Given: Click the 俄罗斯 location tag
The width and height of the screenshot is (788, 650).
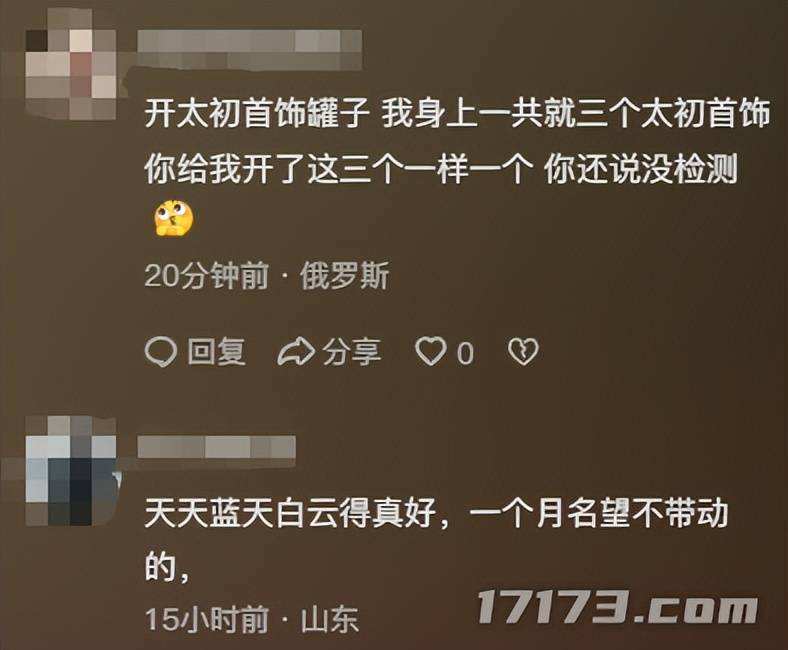Looking at the screenshot, I should tap(345, 276).
